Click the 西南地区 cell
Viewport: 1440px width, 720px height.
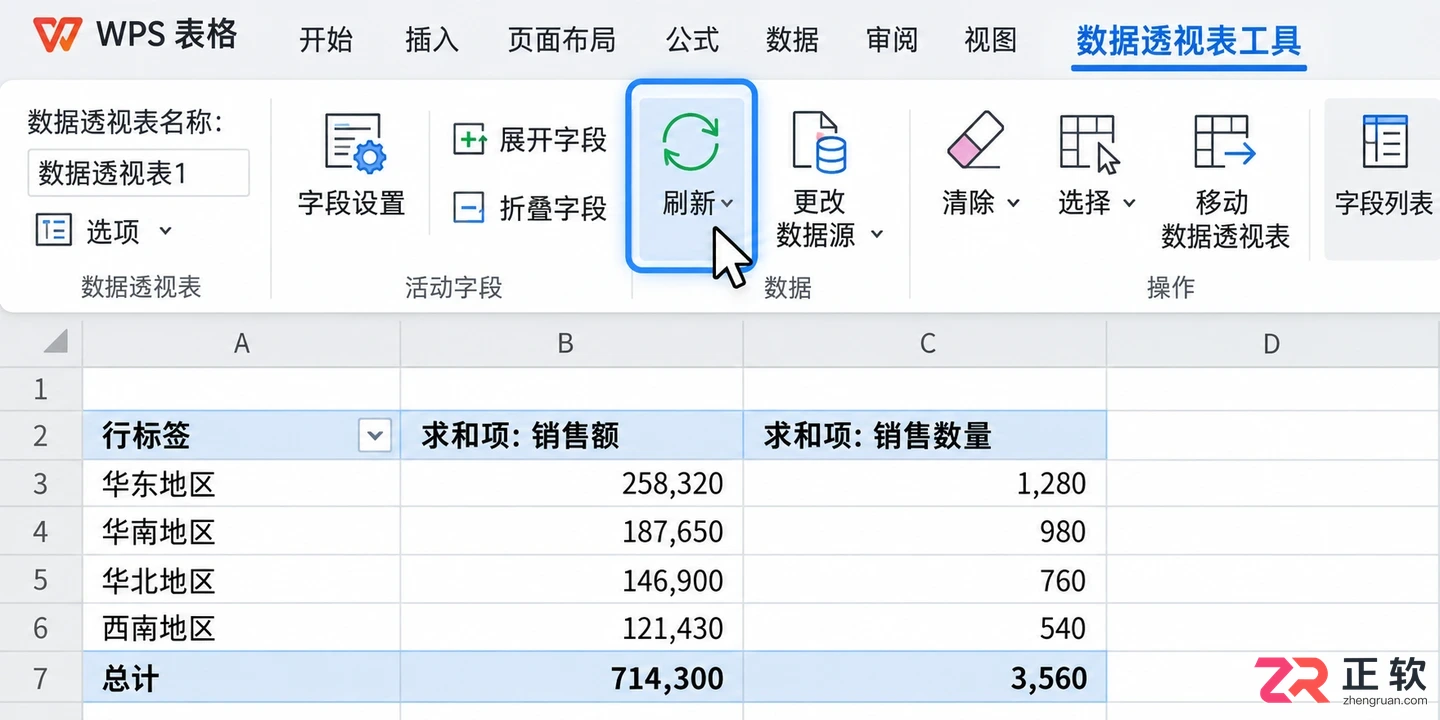(241, 628)
